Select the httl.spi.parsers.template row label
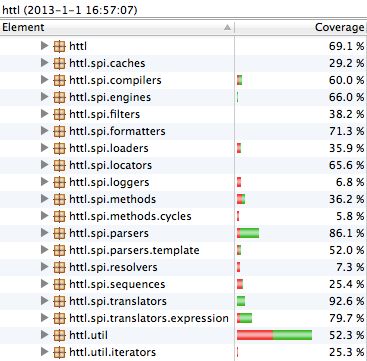Screen dimensions: 367x361 pos(134,250)
